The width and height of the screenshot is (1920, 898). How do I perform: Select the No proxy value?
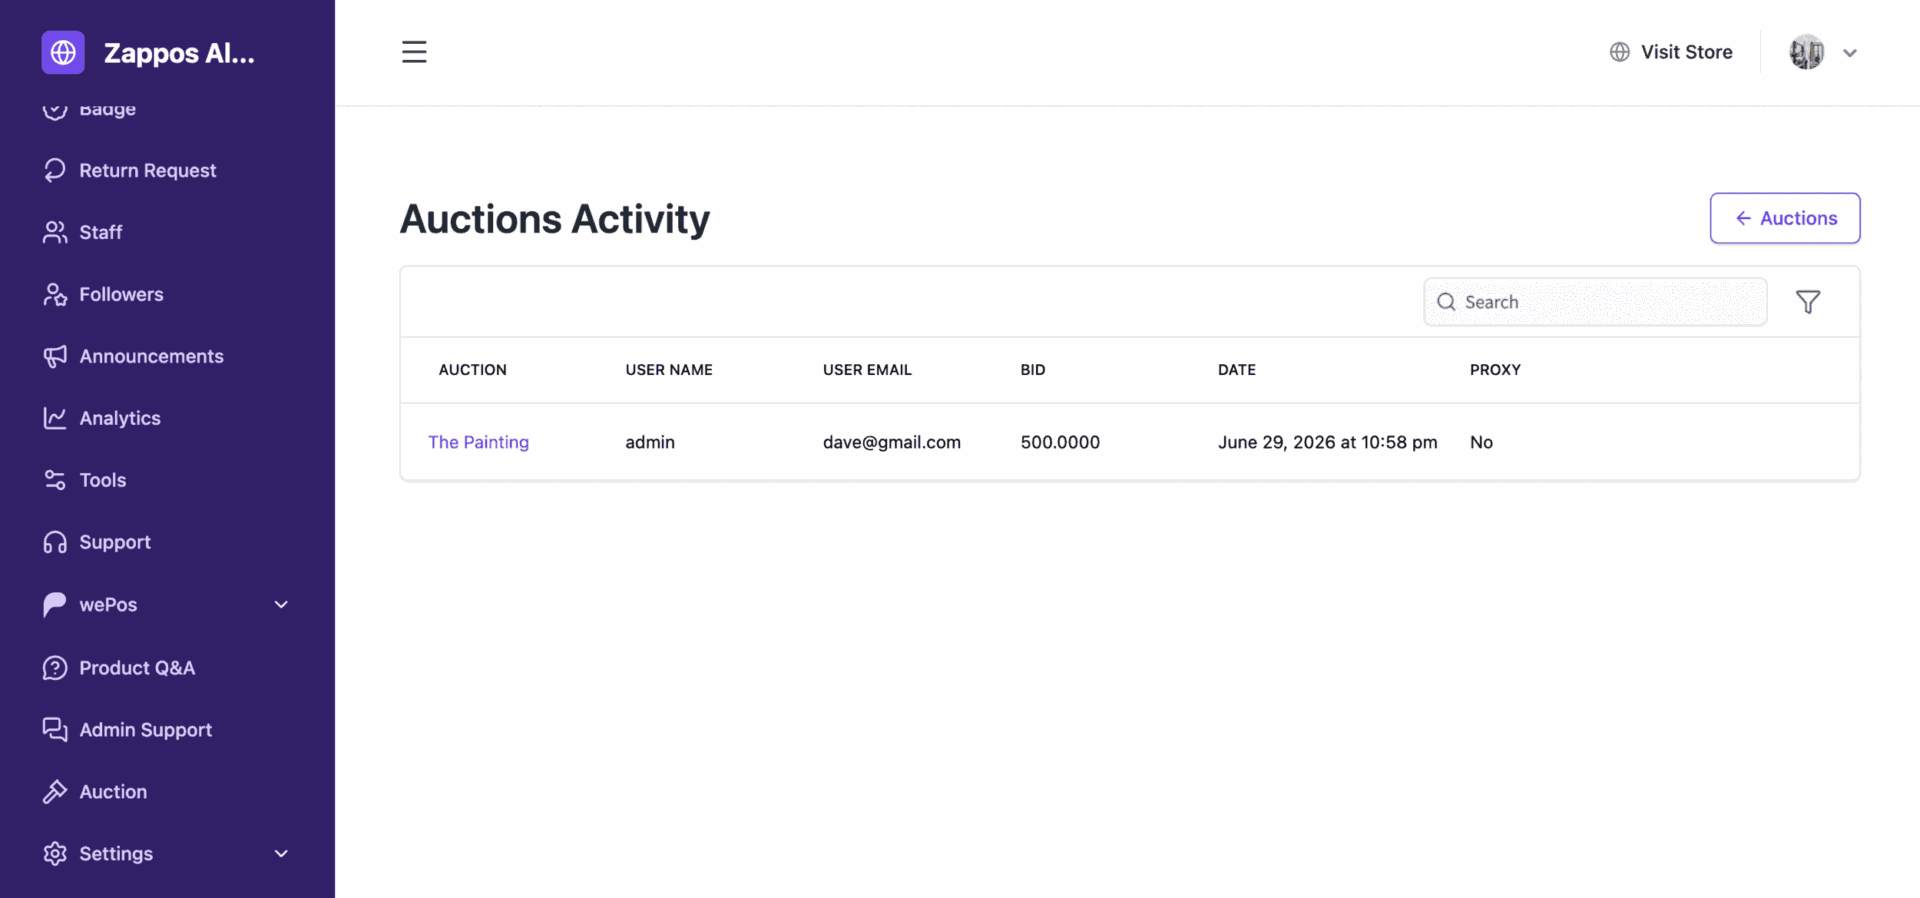click(1481, 442)
